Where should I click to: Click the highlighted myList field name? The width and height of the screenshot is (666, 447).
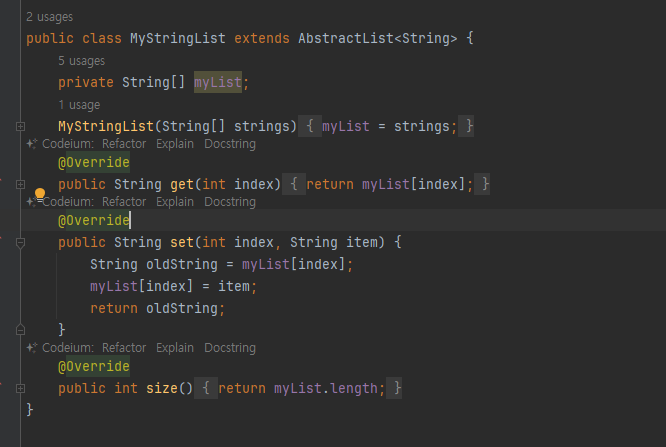coord(217,82)
